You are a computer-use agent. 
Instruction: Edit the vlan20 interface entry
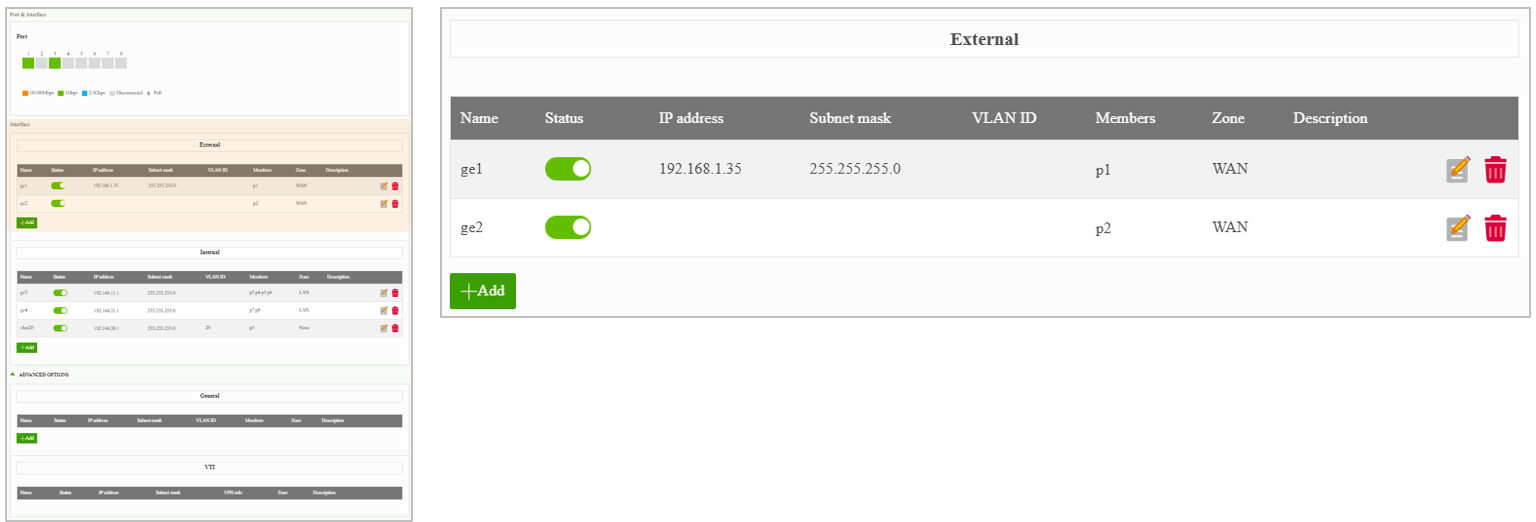point(384,328)
